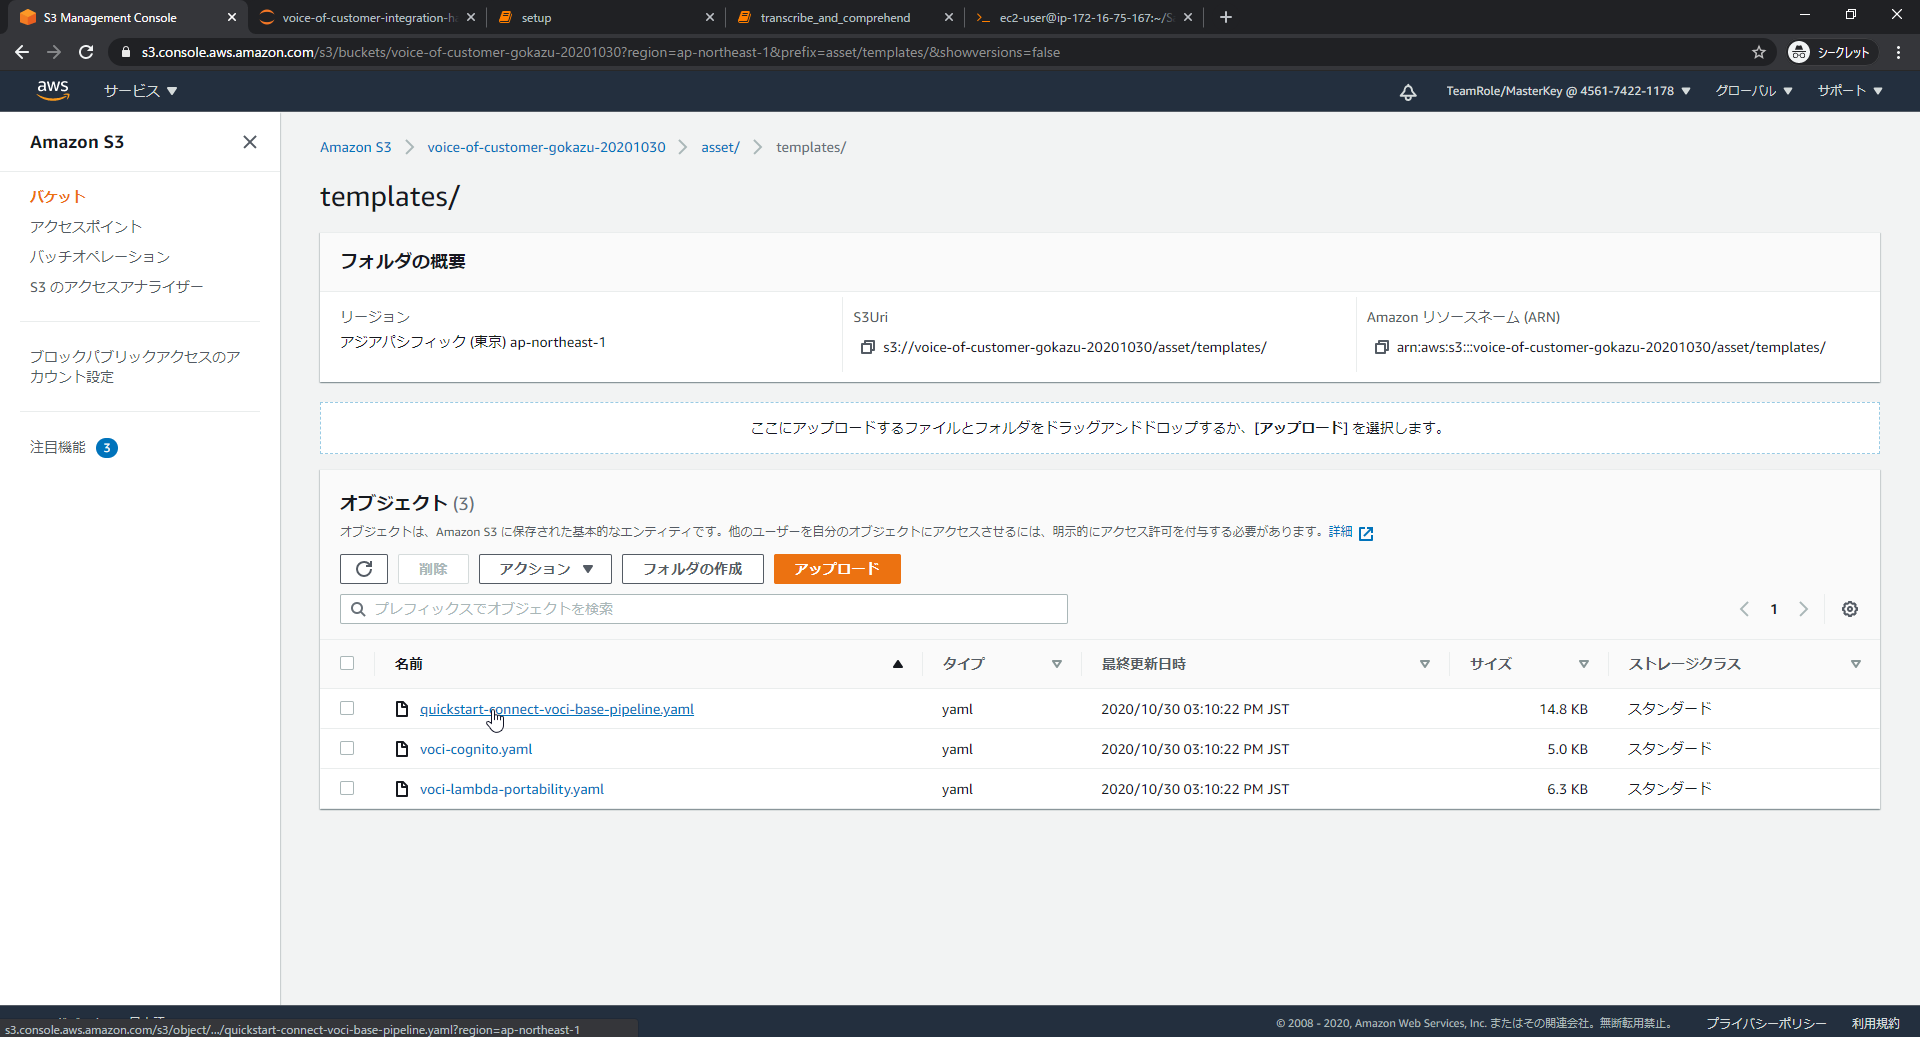Go to asset/ breadcrumb folder

[x=720, y=147]
